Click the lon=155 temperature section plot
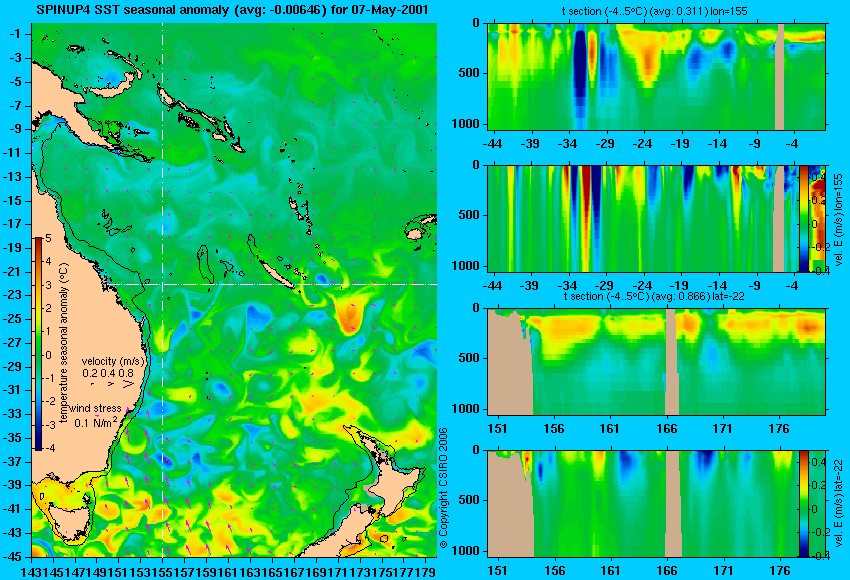This screenshot has height=580, width=850. coord(656,76)
